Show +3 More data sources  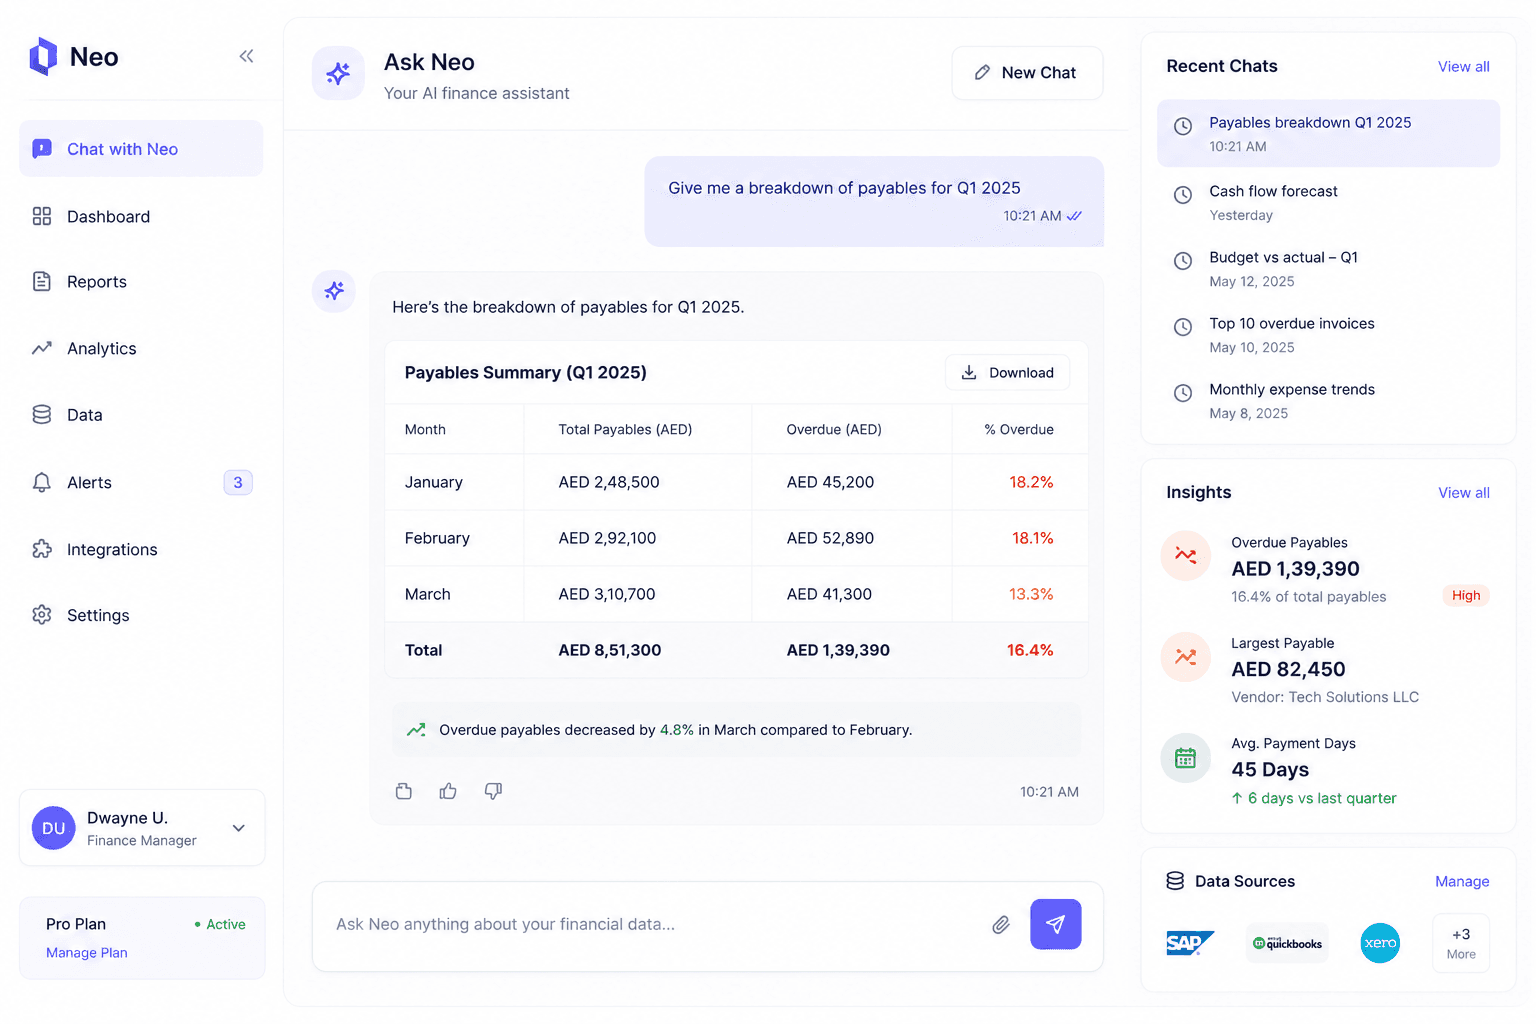(x=1461, y=943)
